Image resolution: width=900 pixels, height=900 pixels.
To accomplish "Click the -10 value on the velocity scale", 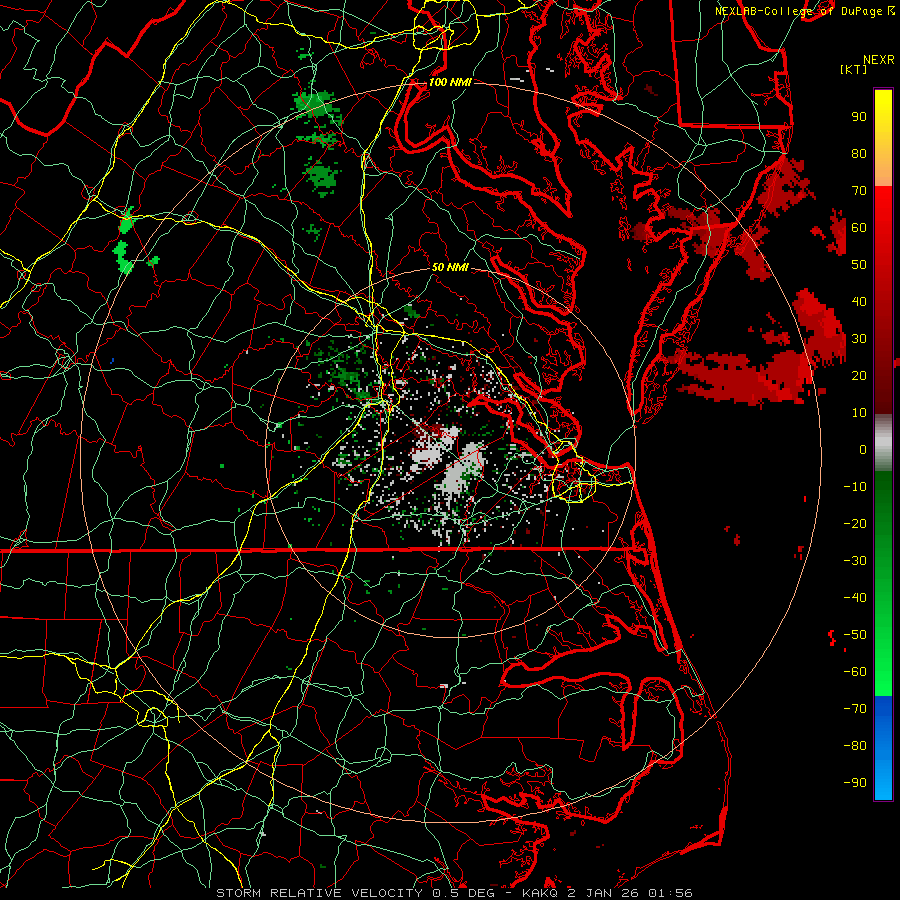I will [x=855, y=487].
